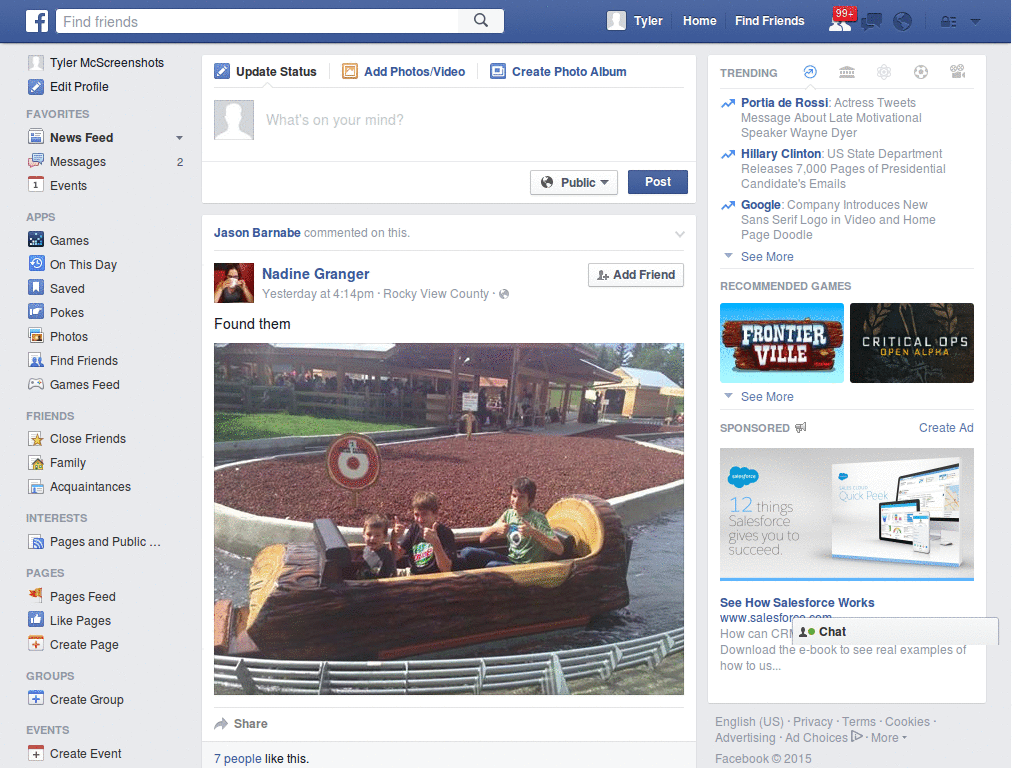Click the search magnifier icon
This screenshot has height=768, width=1024.
click(x=481, y=21)
